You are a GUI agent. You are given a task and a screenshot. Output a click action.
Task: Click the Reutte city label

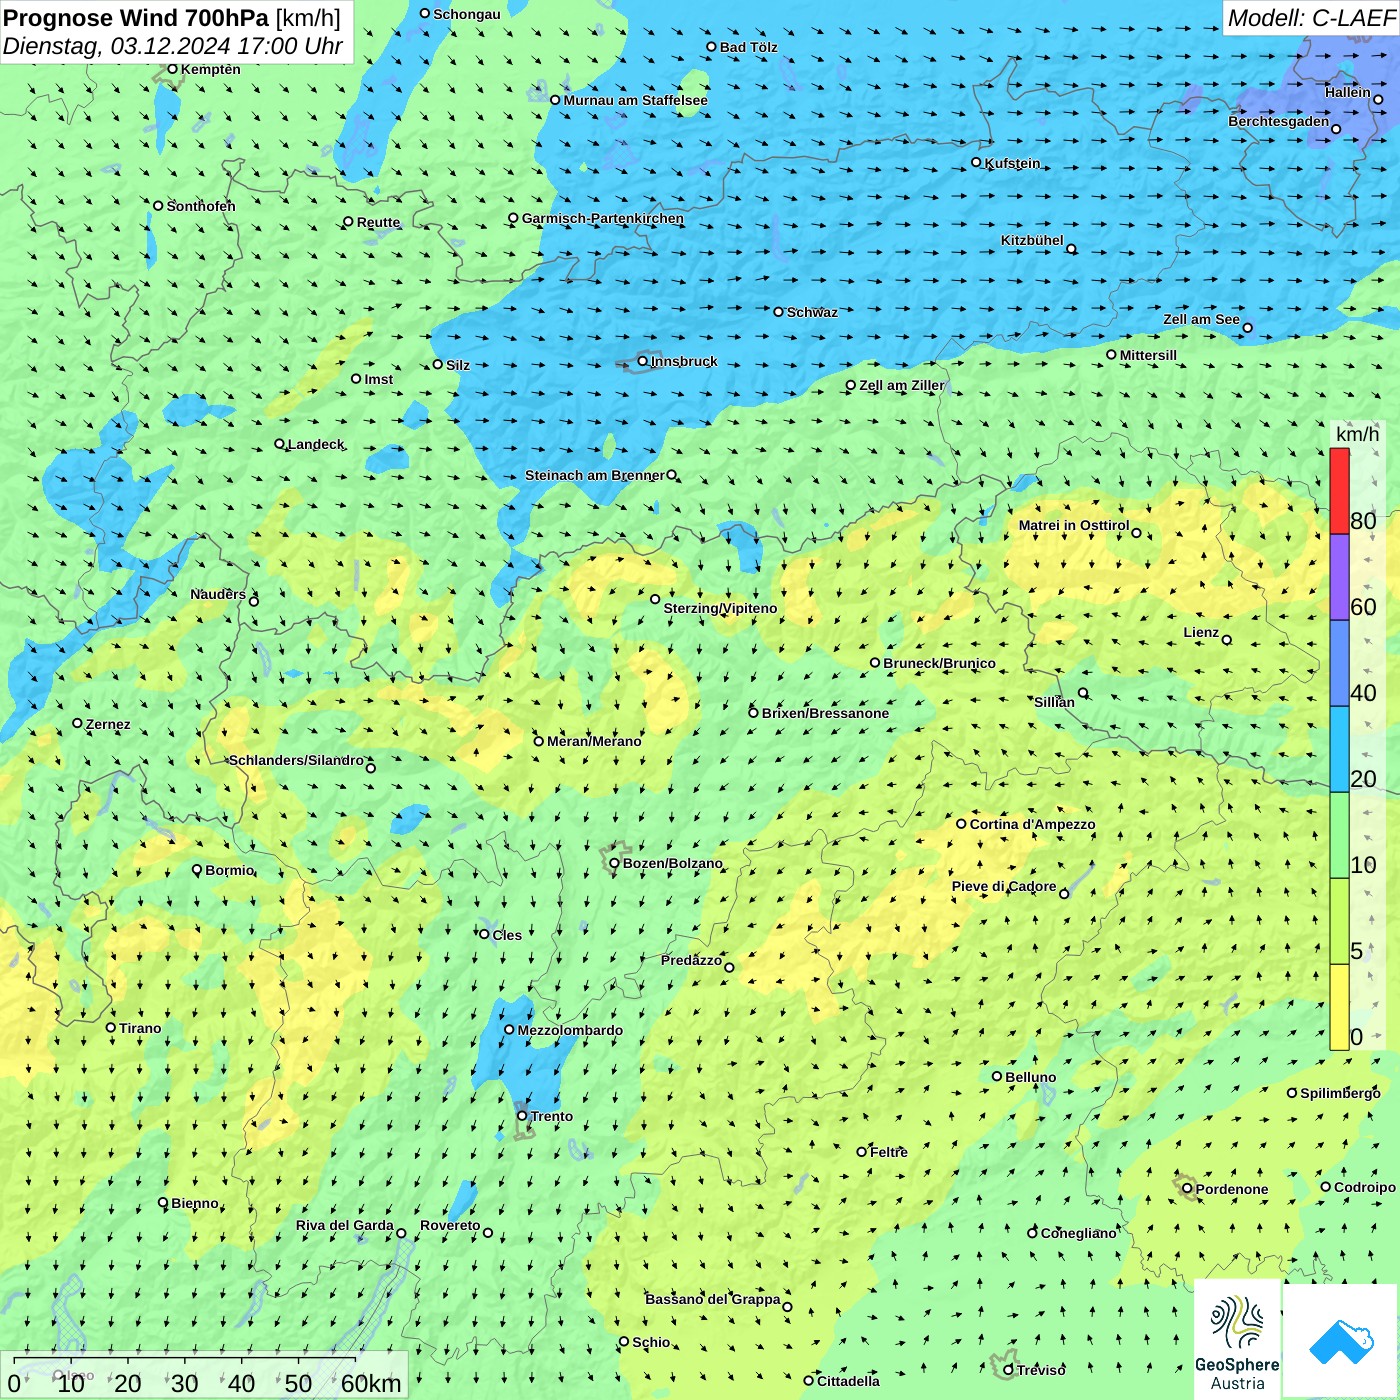(378, 222)
